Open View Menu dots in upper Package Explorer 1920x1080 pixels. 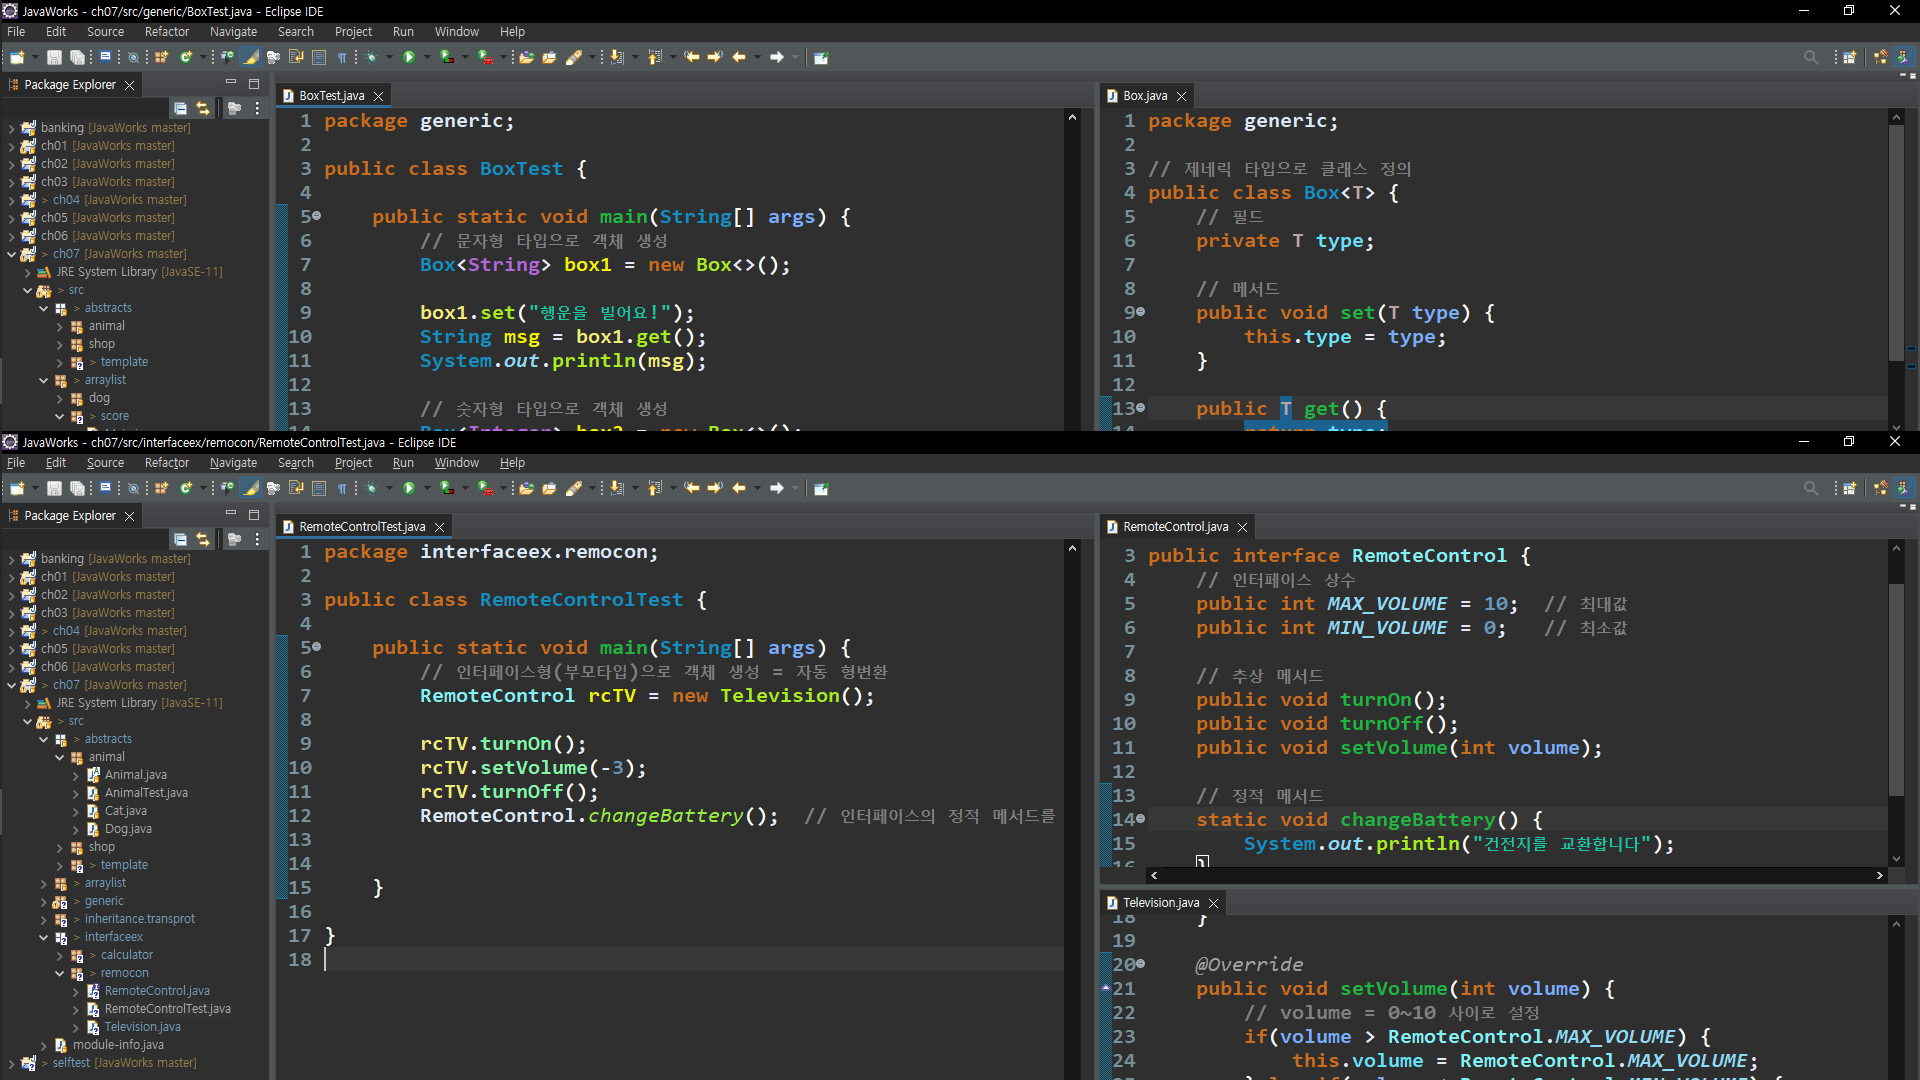[x=257, y=108]
